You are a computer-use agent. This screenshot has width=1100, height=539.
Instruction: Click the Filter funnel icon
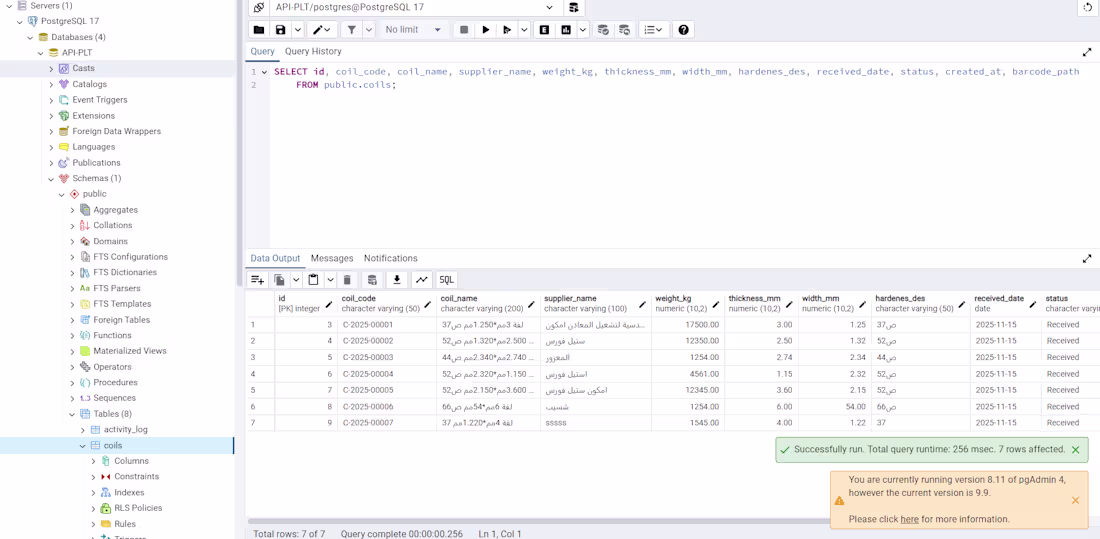click(351, 29)
